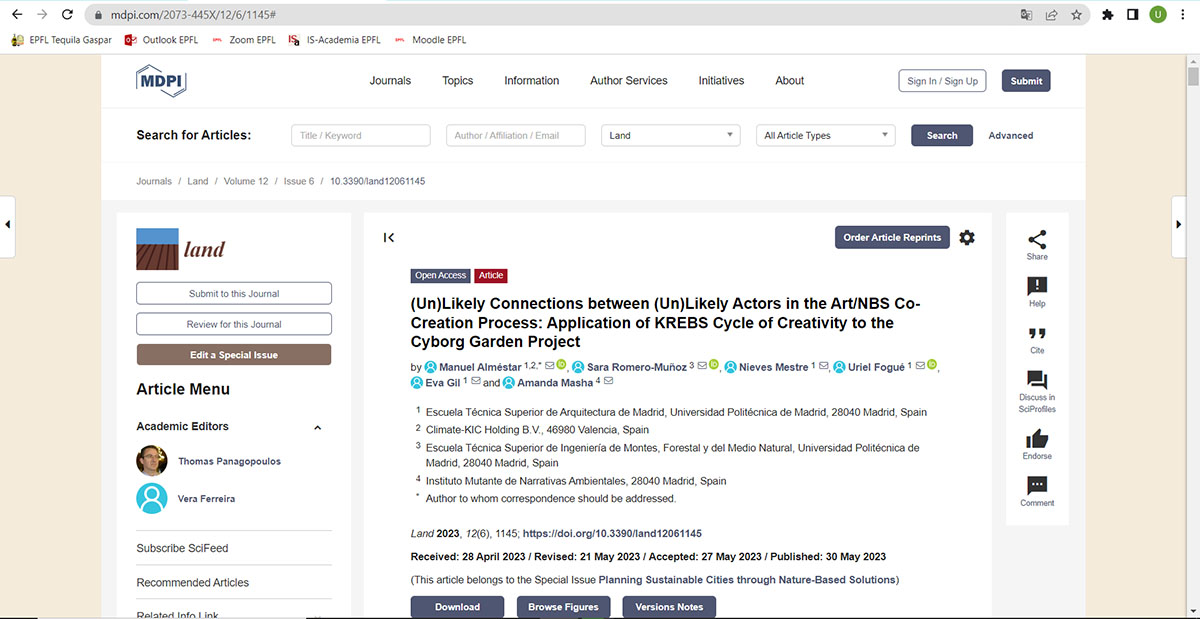
Task: Open the Comment speech bubble icon
Action: tap(1037, 486)
